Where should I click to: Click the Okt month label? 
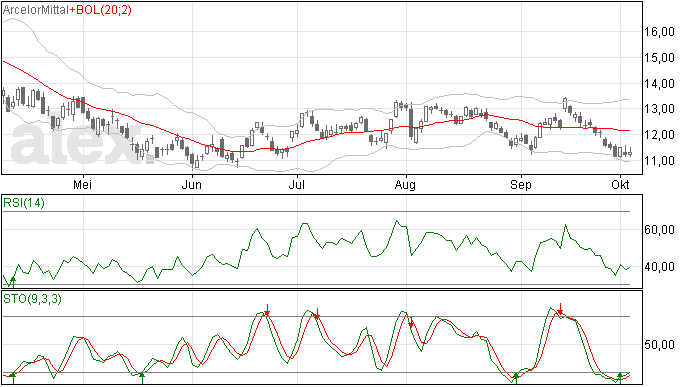(x=620, y=184)
